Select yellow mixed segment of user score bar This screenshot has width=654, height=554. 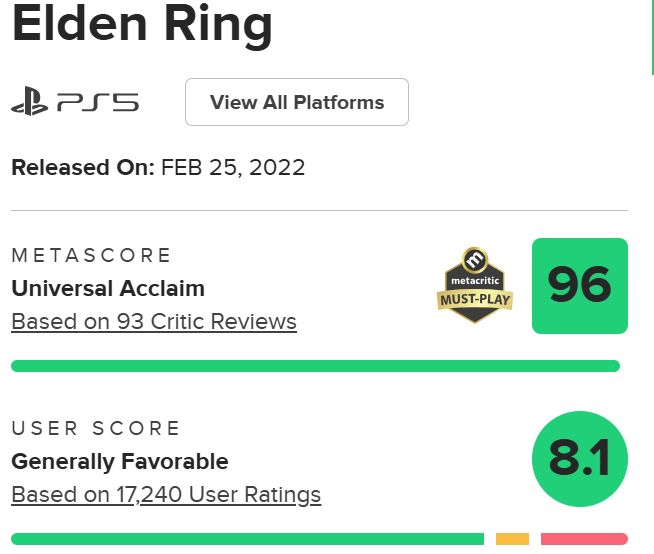pos(512,539)
